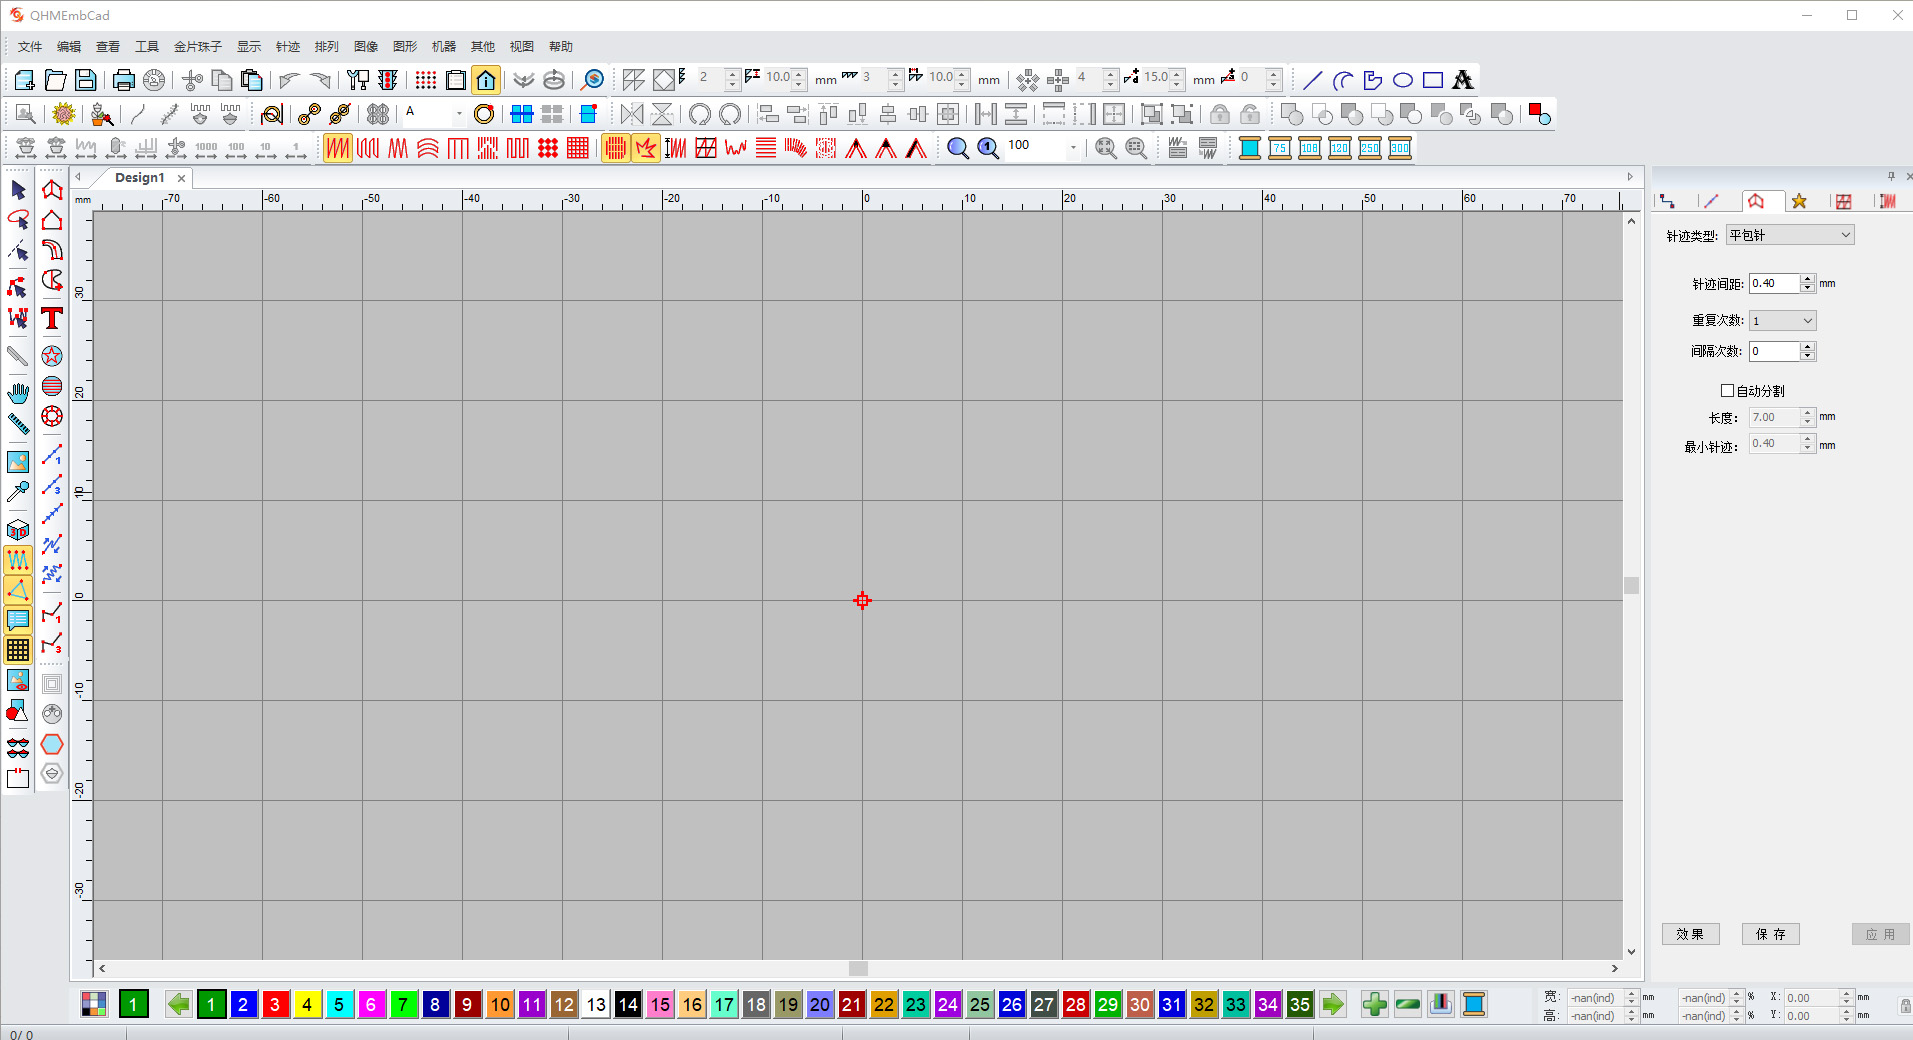Click the 保存 button
This screenshot has height=1040, width=1913.
tap(1771, 934)
